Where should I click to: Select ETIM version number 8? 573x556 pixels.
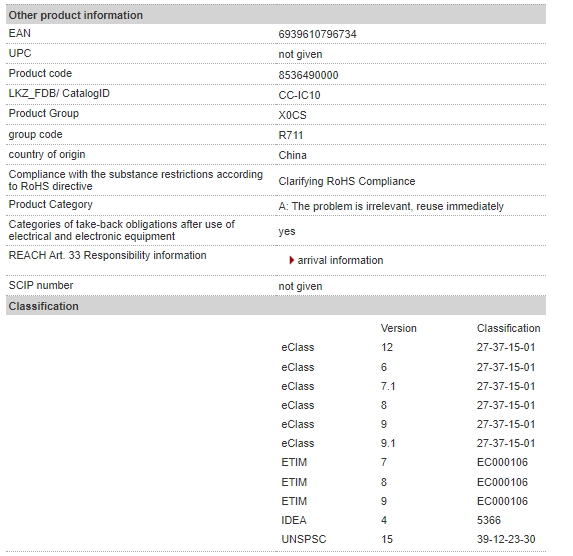[384, 482]
